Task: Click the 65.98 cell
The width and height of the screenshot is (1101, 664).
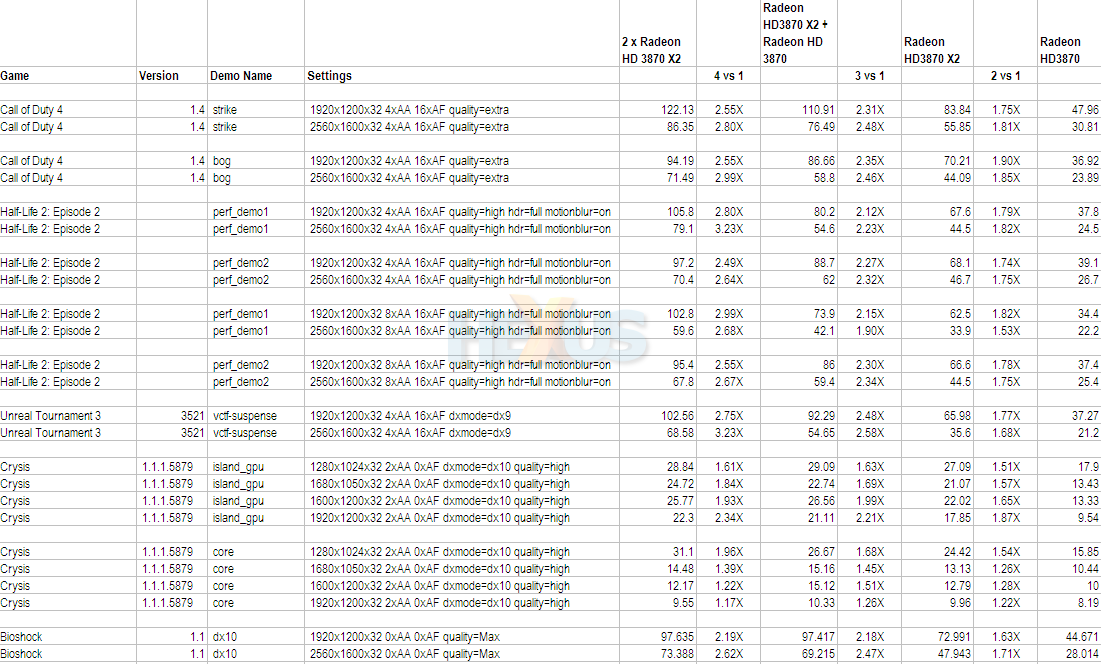Action: 937,416
